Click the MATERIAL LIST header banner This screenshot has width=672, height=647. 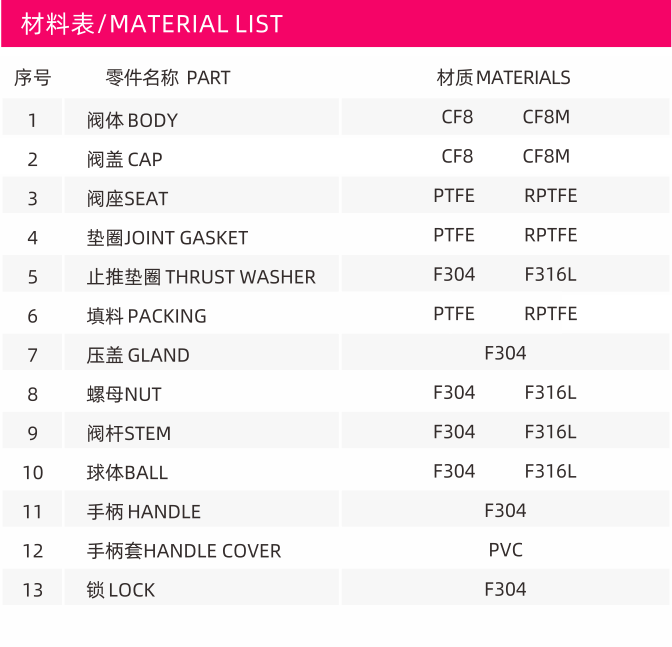point(336,24)
